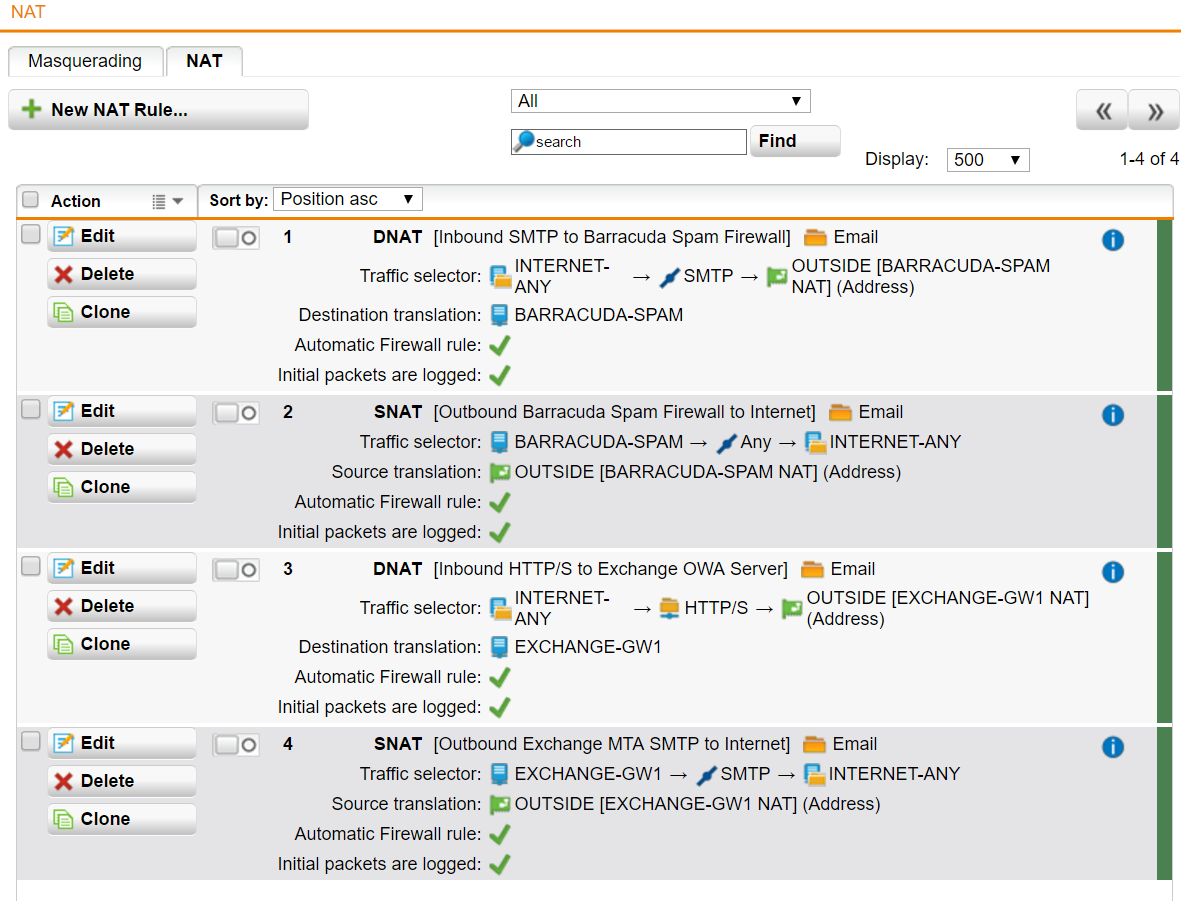Click the search magnifier icon

tap(523, 142)
